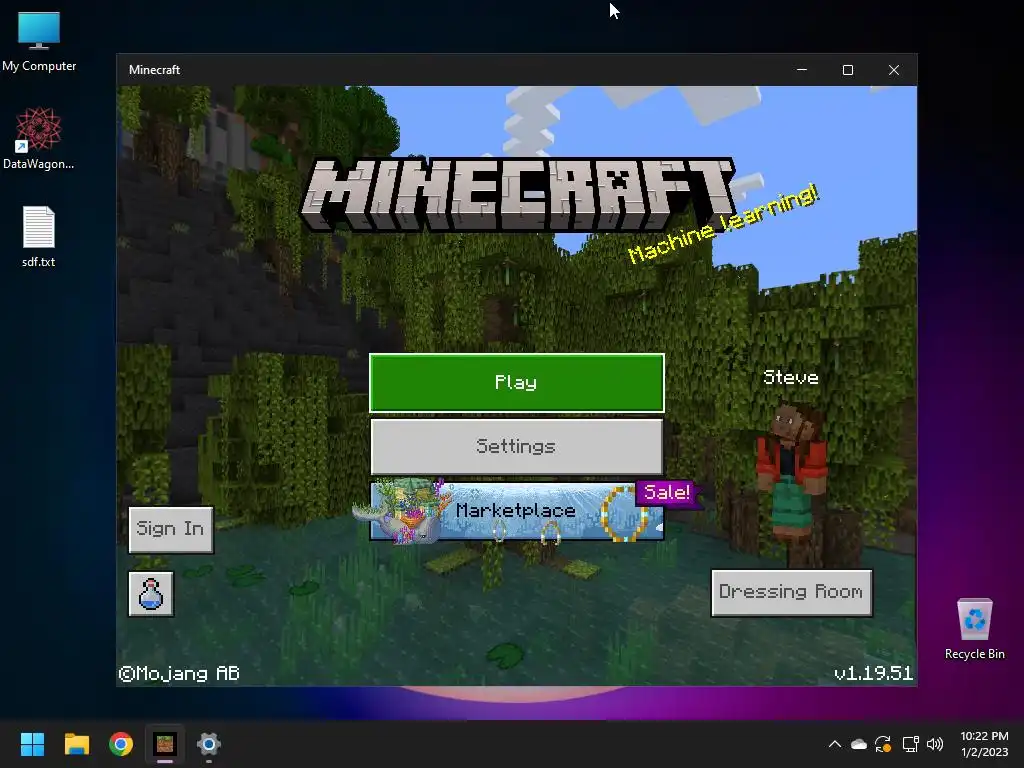This screenshot has width=1024, height=768.
Task: Click the Steve name label
Action: 791,377
